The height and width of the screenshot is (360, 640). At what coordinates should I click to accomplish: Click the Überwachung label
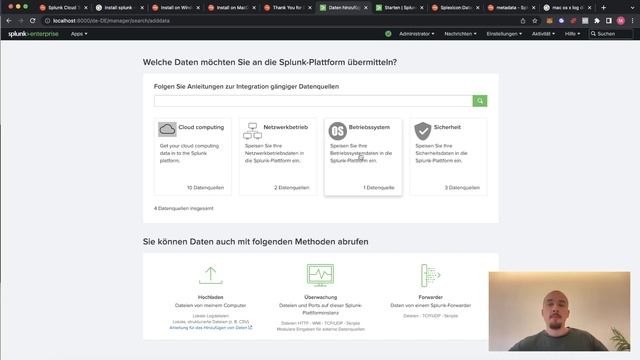[320, 297]
